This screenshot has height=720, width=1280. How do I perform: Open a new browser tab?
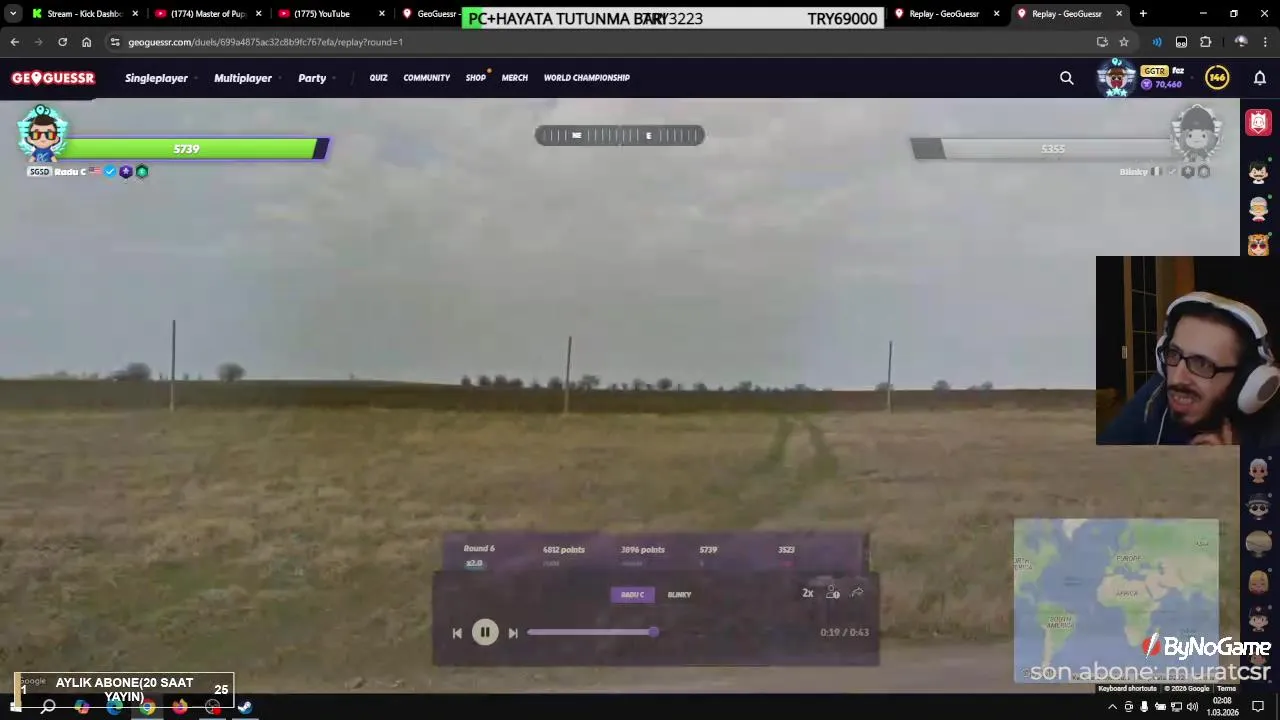point(1143,14)
